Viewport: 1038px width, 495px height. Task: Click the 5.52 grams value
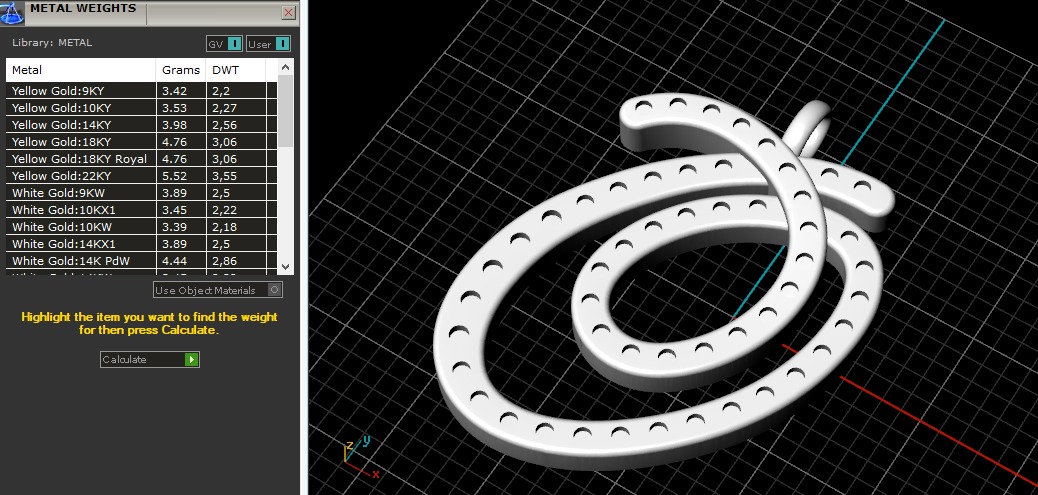tap(174, 176)
